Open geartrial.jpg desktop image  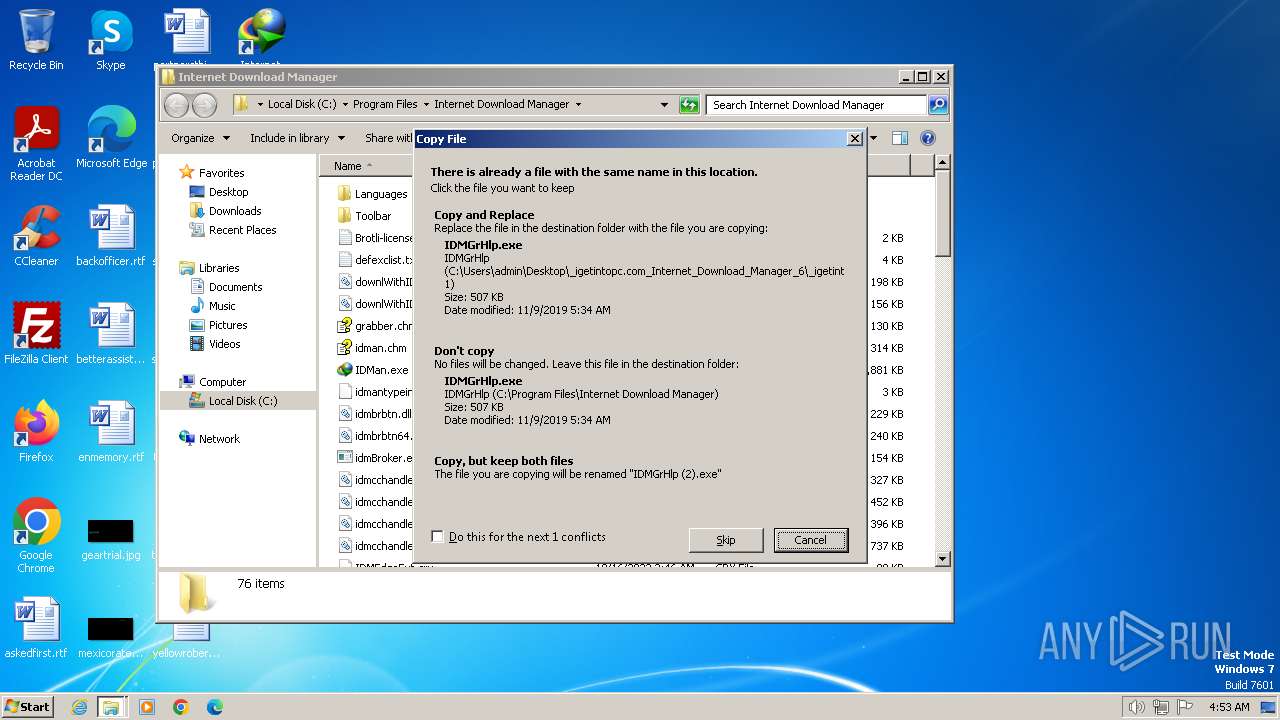coord(111,540)
